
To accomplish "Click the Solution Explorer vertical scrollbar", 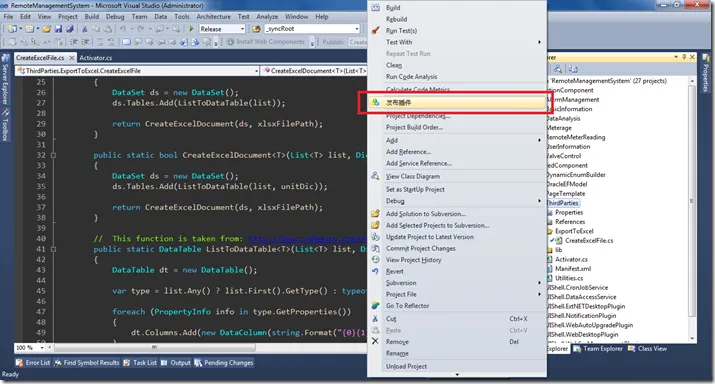I will tap(692, 201).
